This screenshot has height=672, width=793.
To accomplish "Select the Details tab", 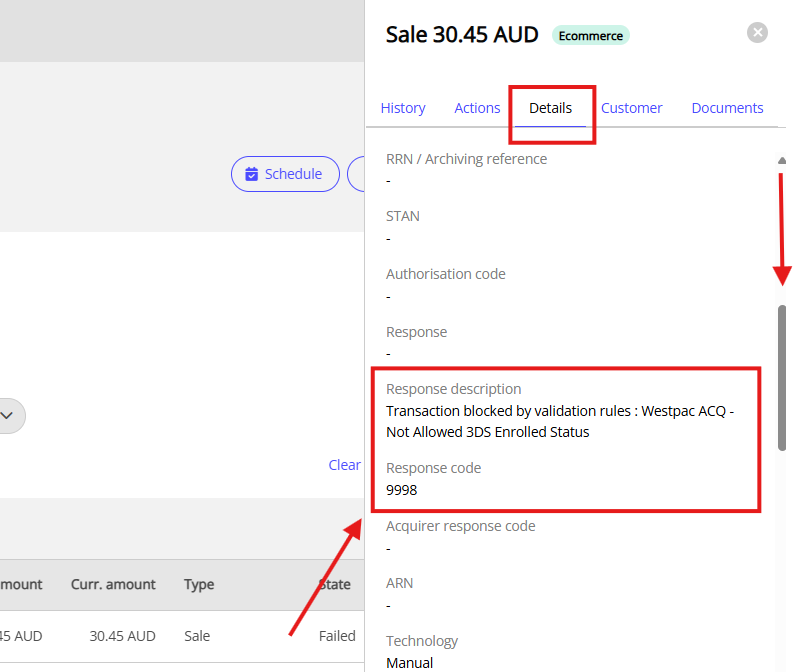I will pyautogui.click(x=550, y=108).
